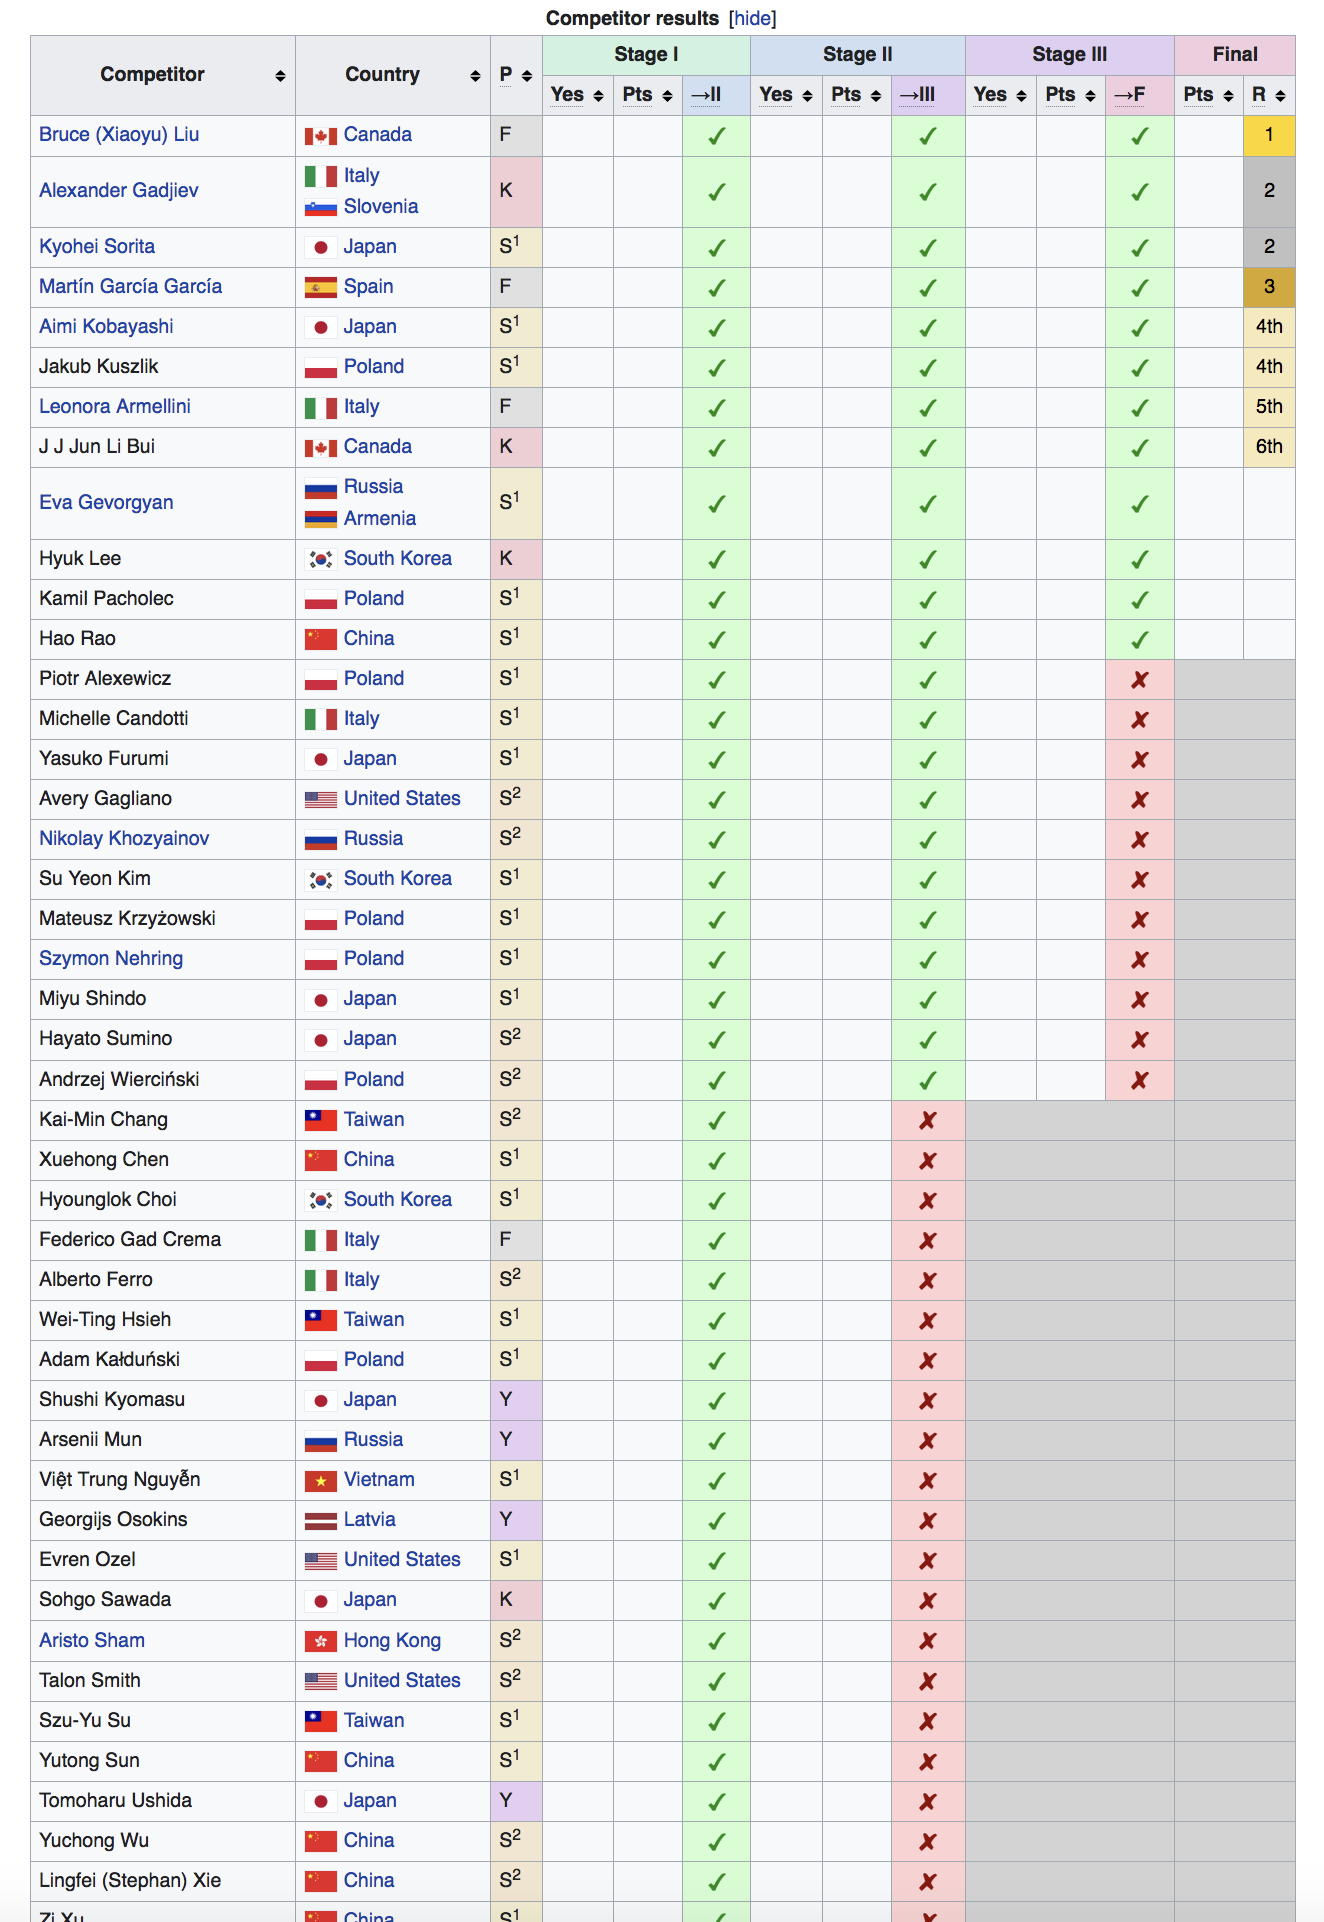Open Kyohei Sorita's article link
The height and width of the screenshot is (1922, 1324).
click(97, 246)
